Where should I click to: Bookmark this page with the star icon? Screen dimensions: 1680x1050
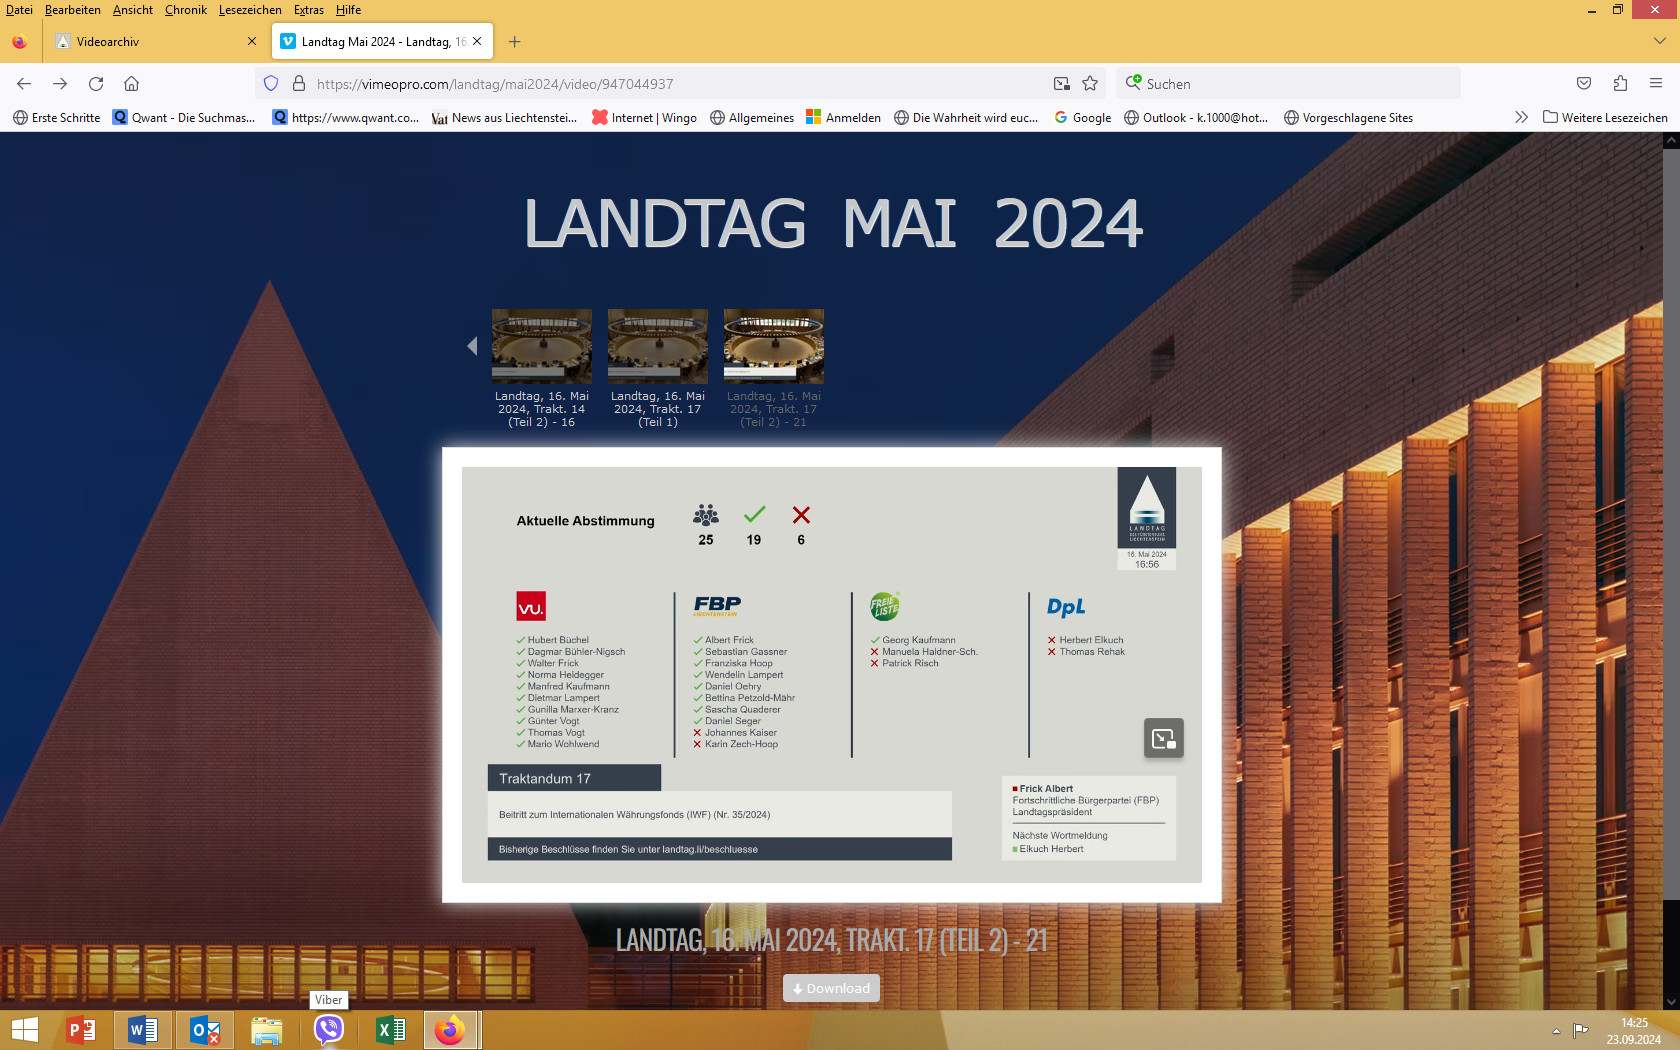point(1090,84)
